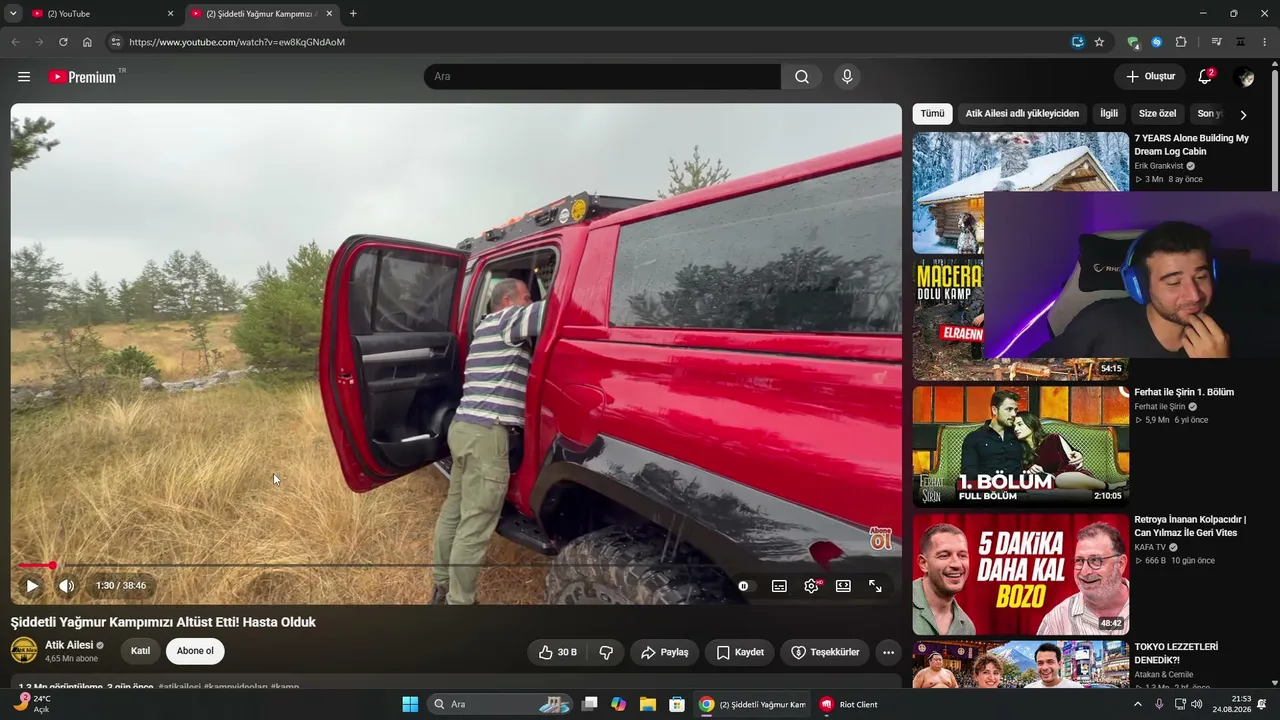This screenshot has height=720, width=1280.
Task: Open a new browser tab
Action: (x=353, y=14)
